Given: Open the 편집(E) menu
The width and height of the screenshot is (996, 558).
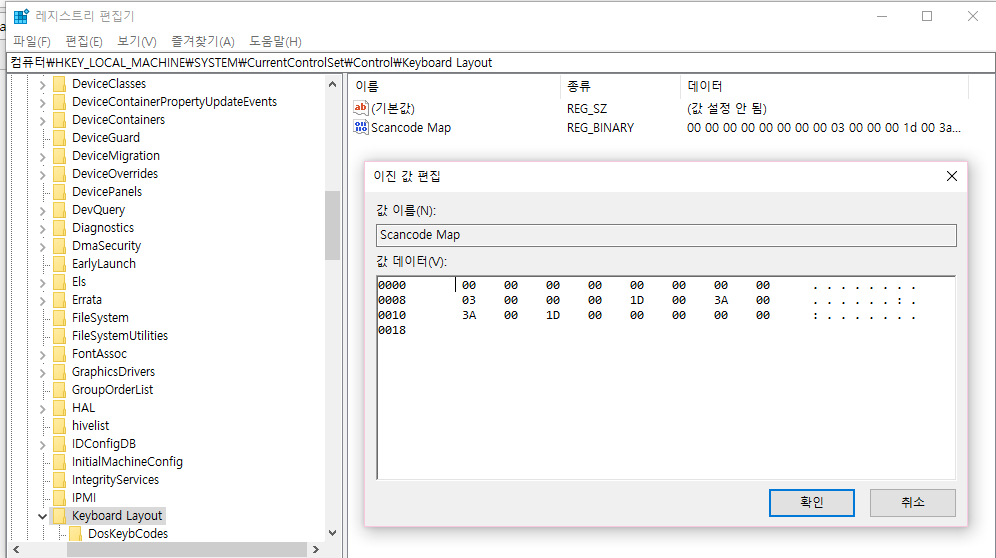Looking at the screenshot, I should [x=84, y=41].
